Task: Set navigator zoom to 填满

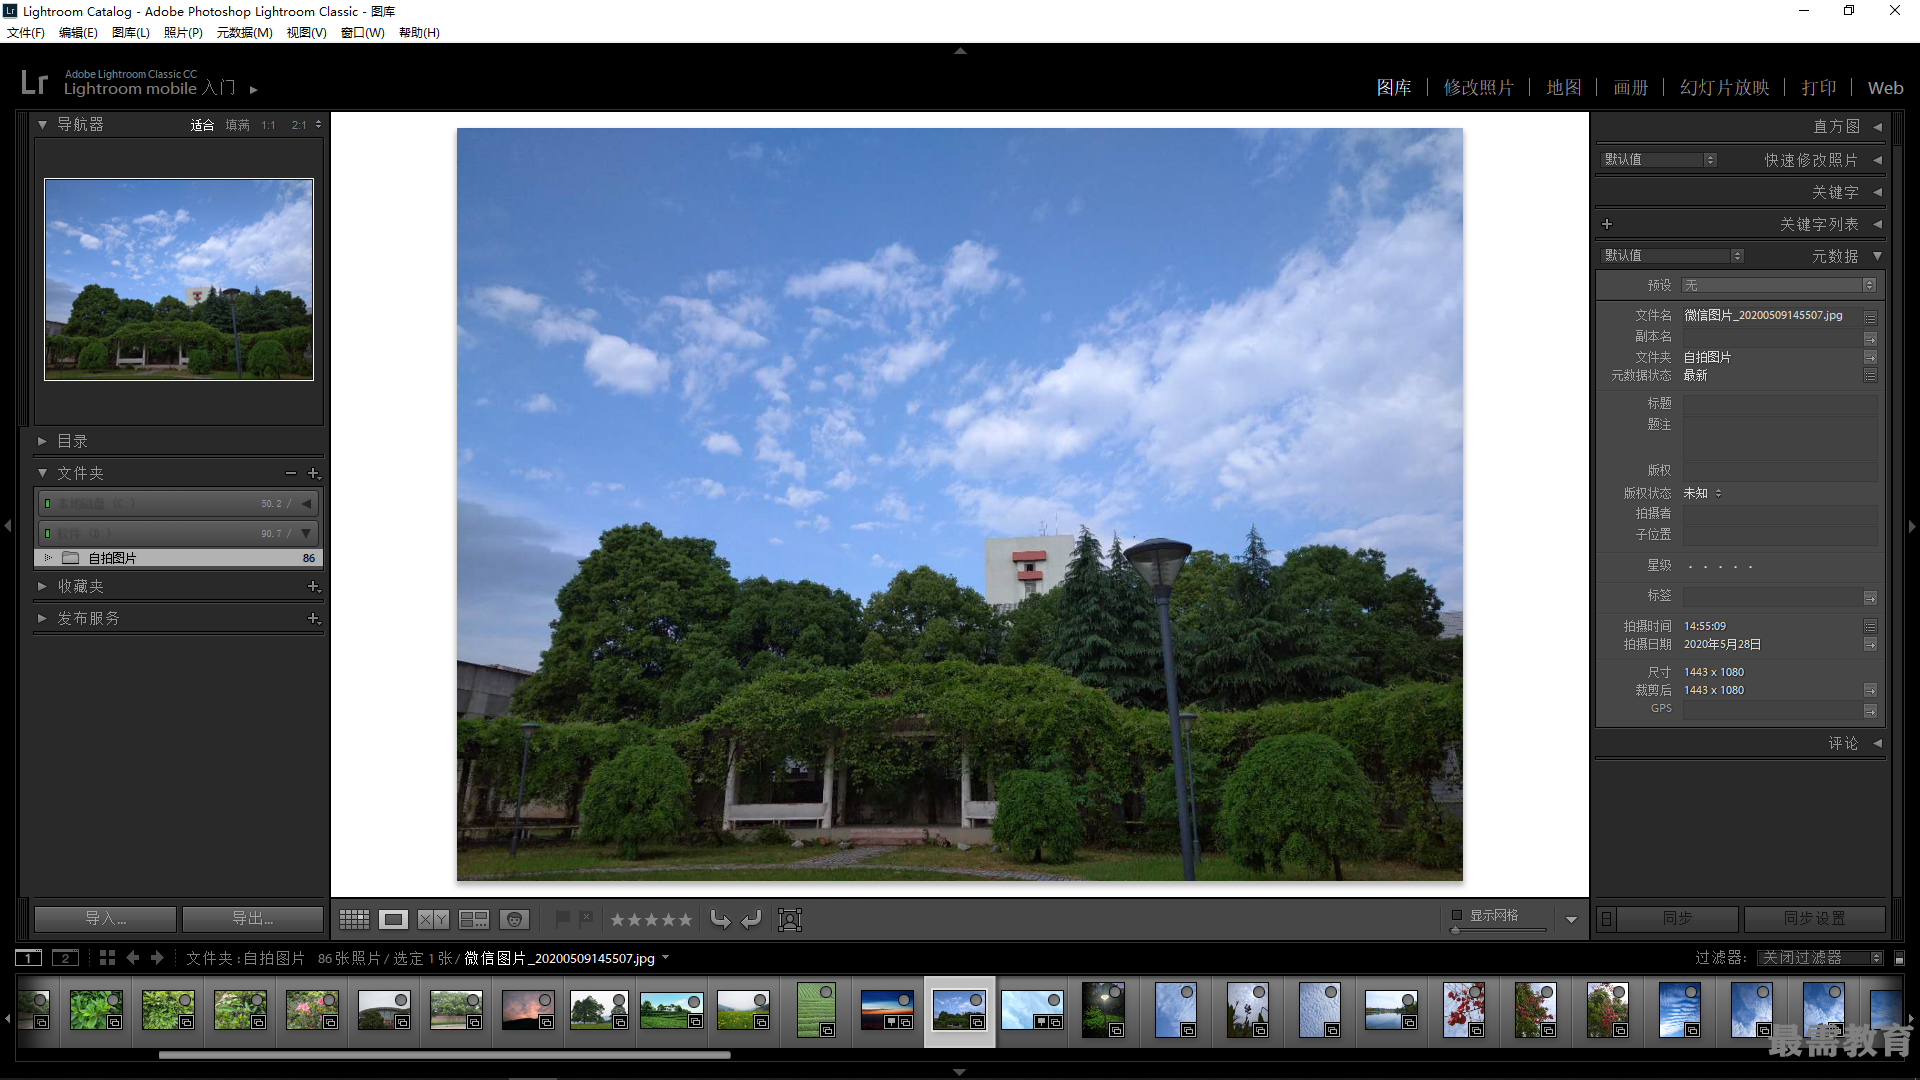Action: (x=237, y=125)
